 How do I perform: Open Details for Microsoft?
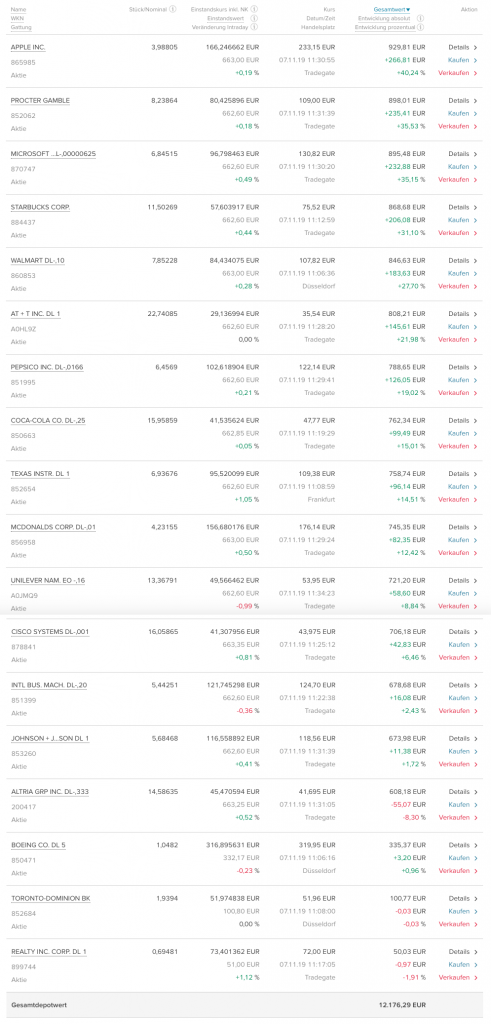click(462, 154)
